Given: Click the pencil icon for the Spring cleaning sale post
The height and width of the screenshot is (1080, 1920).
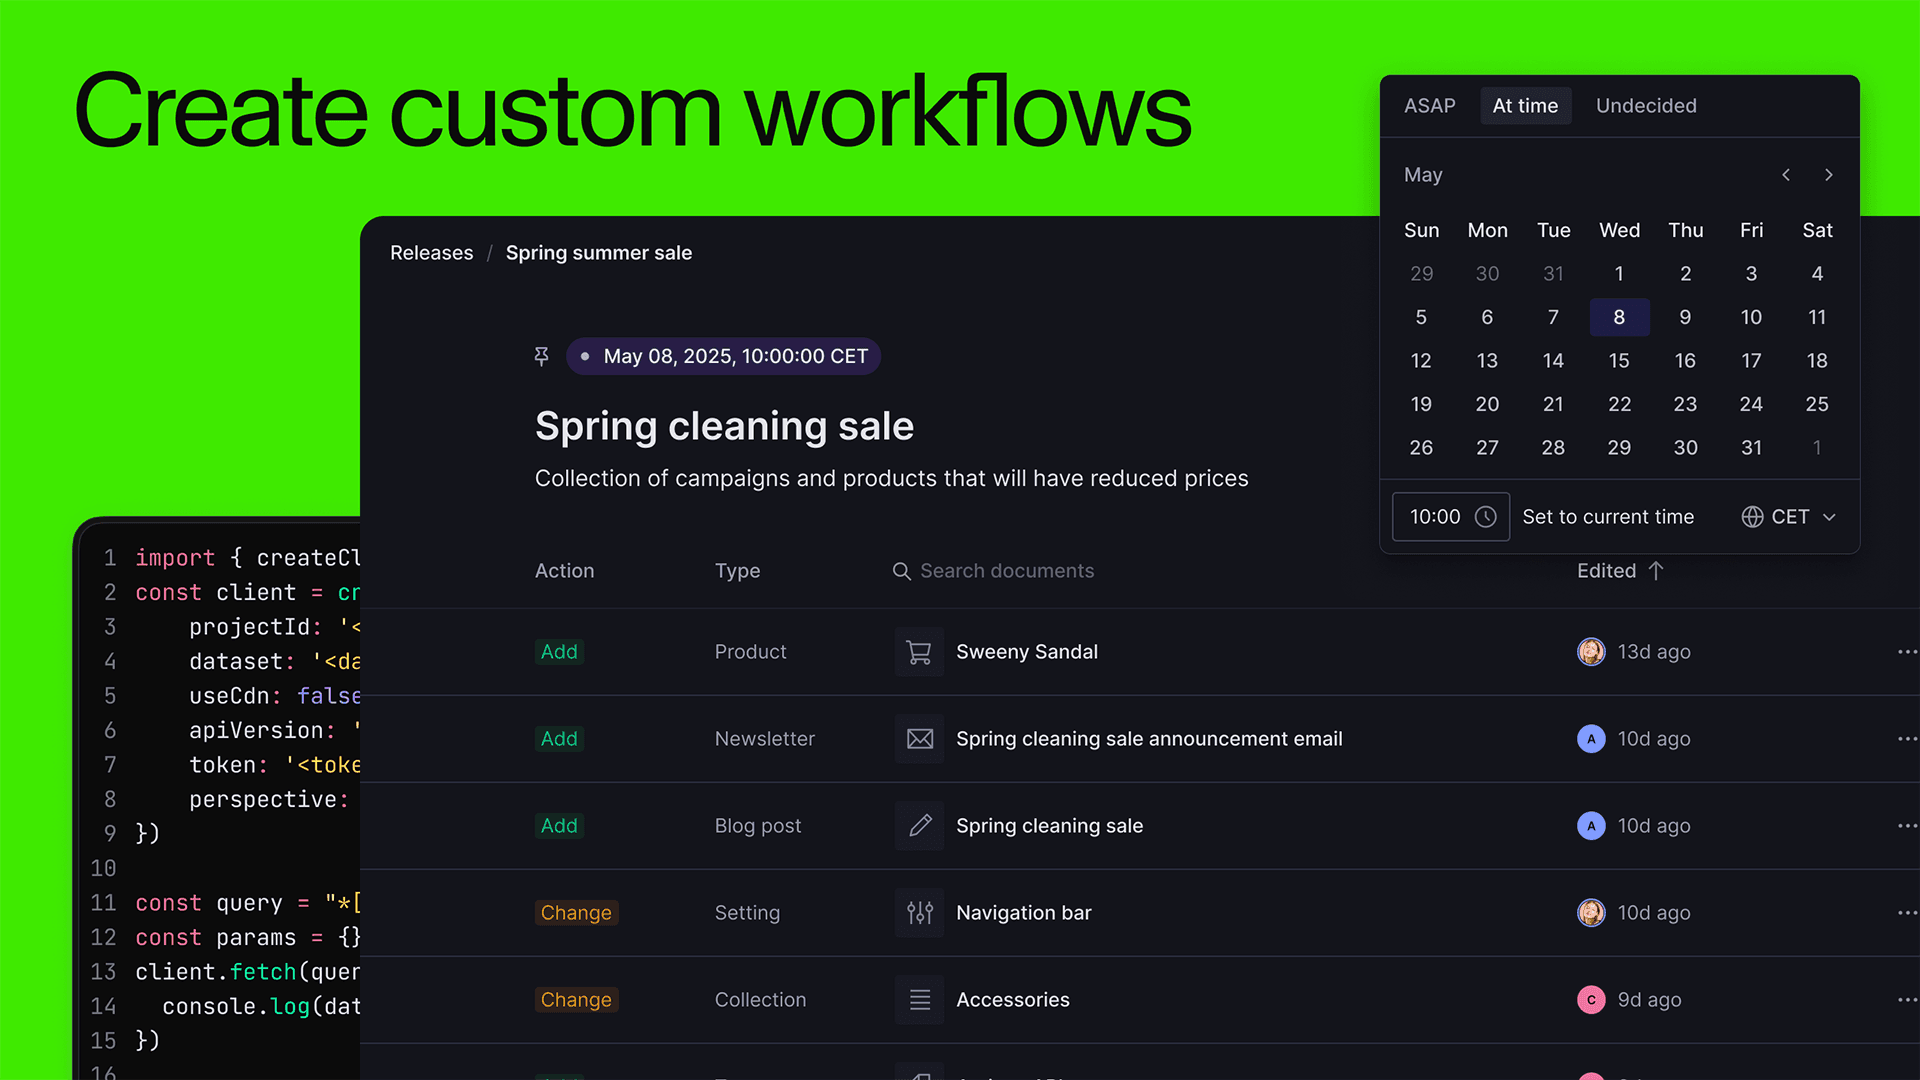Looking at the screenshot, I should point(919,826).
